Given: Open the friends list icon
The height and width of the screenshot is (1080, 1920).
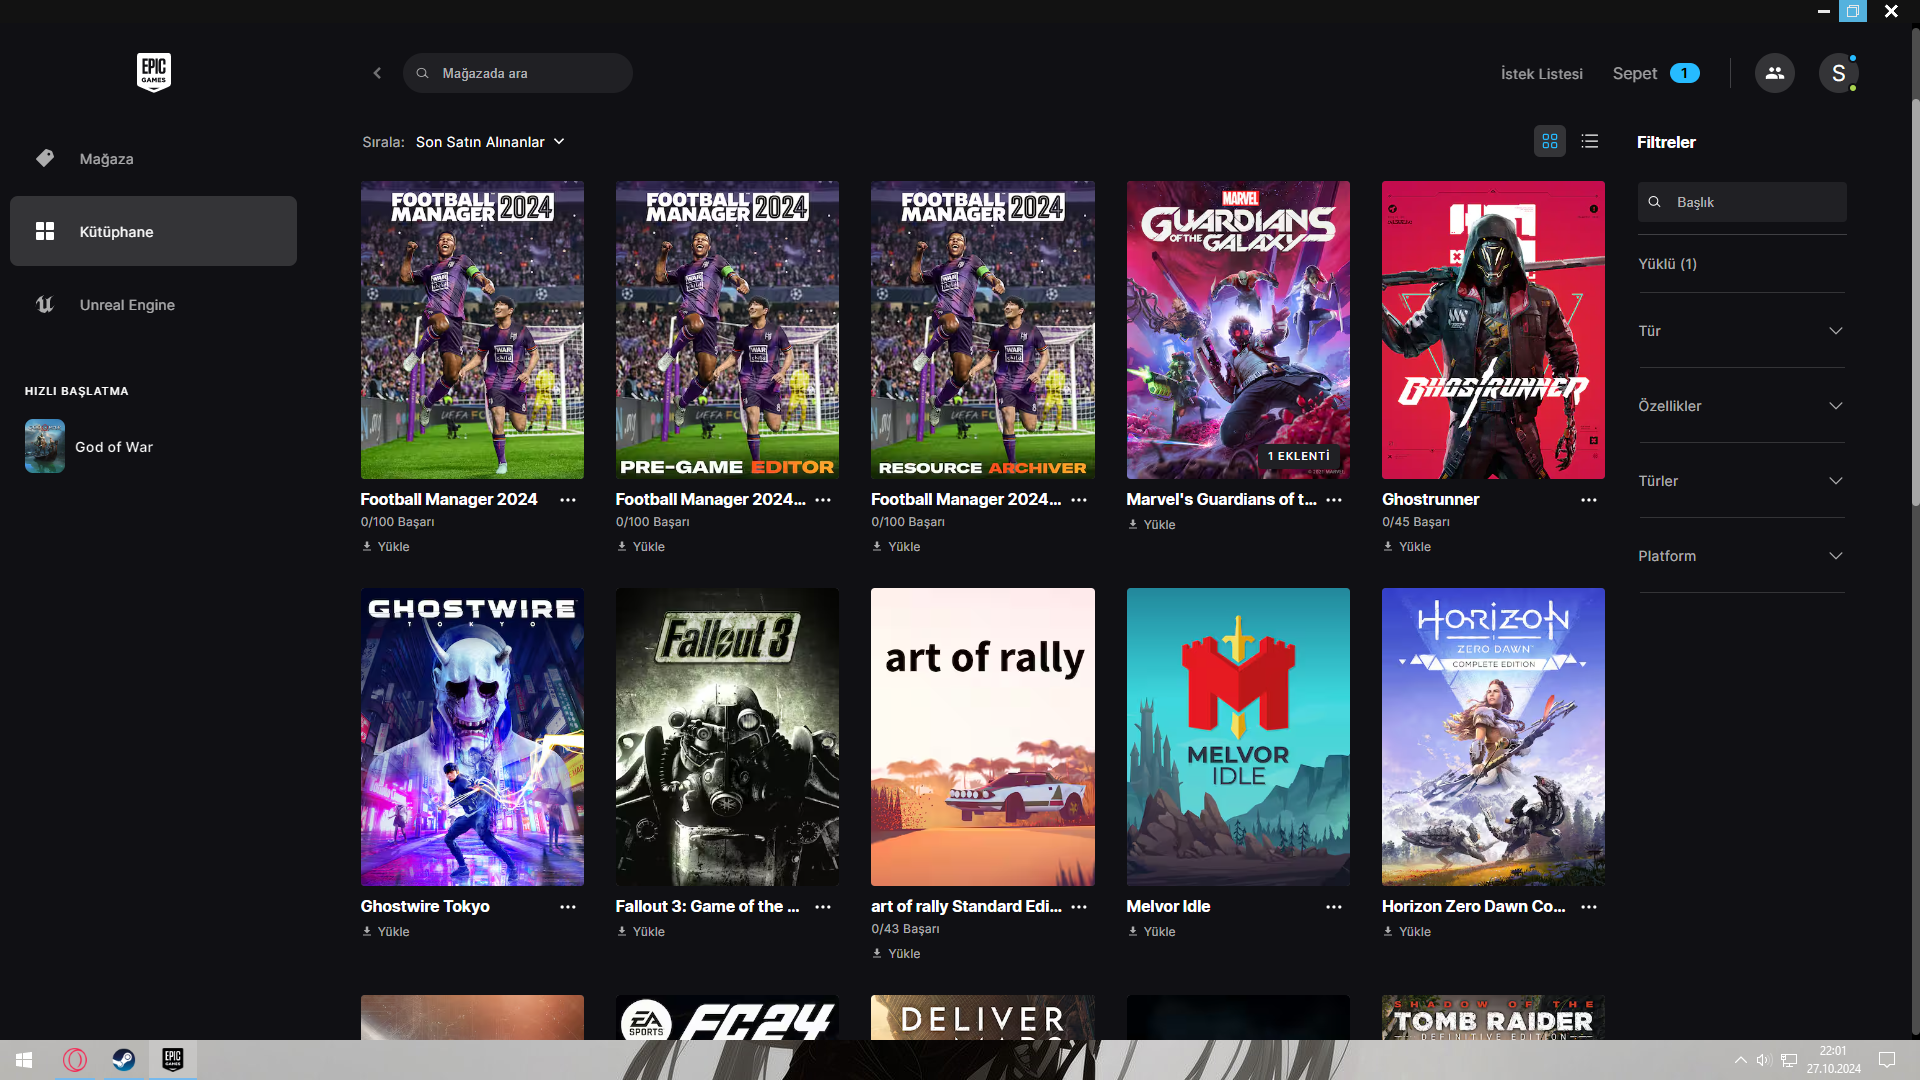Looking at the screenshot, I should click(x=1774, y=73).
